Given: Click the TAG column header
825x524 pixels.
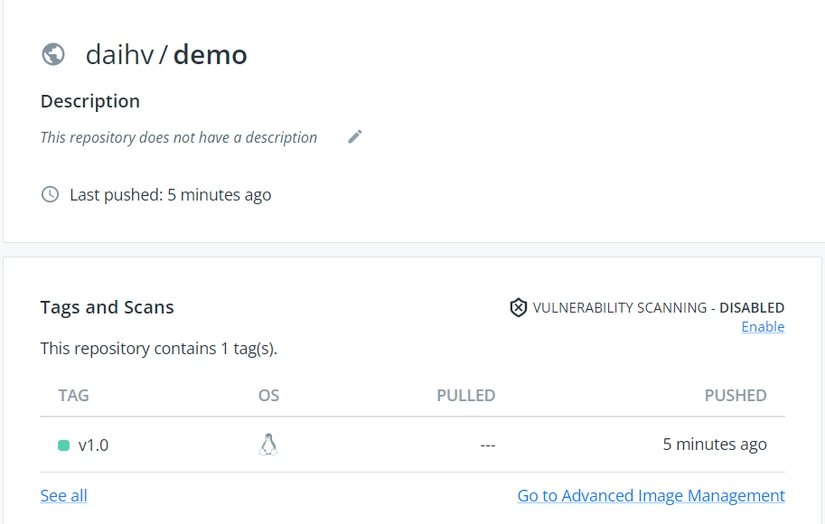Looking at the screenshot, I should (x=74, y=395).
